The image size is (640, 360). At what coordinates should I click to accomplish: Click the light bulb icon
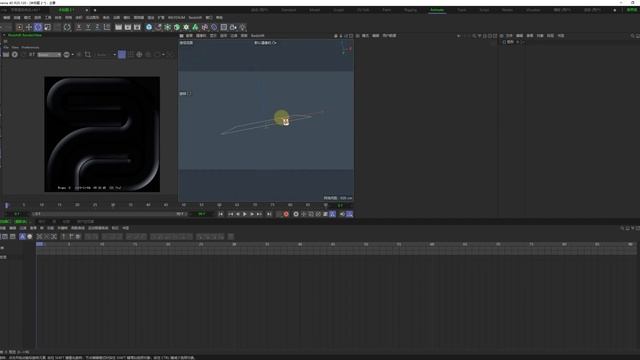[242, 27]
